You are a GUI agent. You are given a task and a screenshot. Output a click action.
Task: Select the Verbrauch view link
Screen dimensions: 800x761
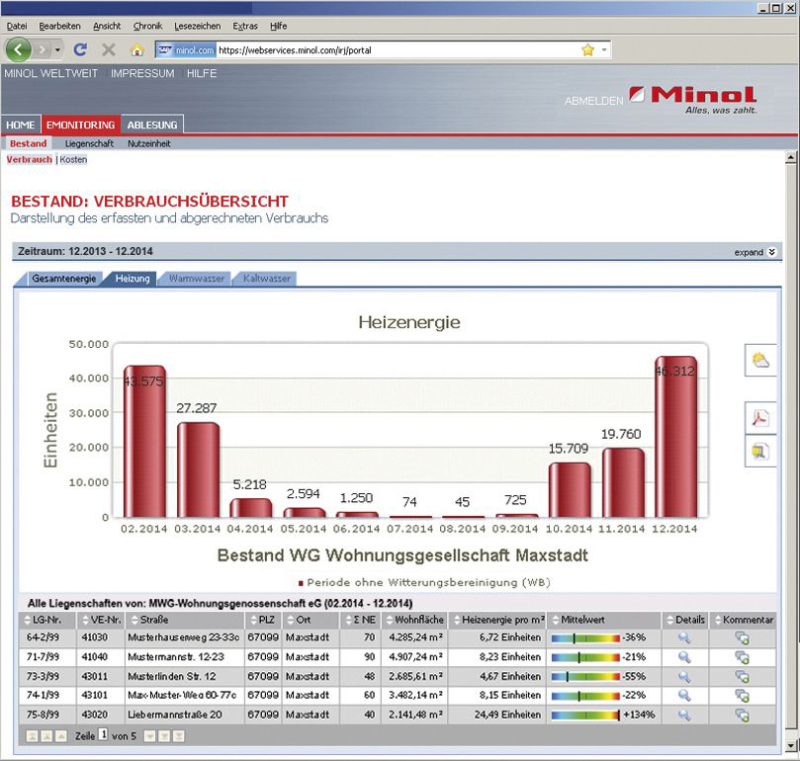coord(29,160)
